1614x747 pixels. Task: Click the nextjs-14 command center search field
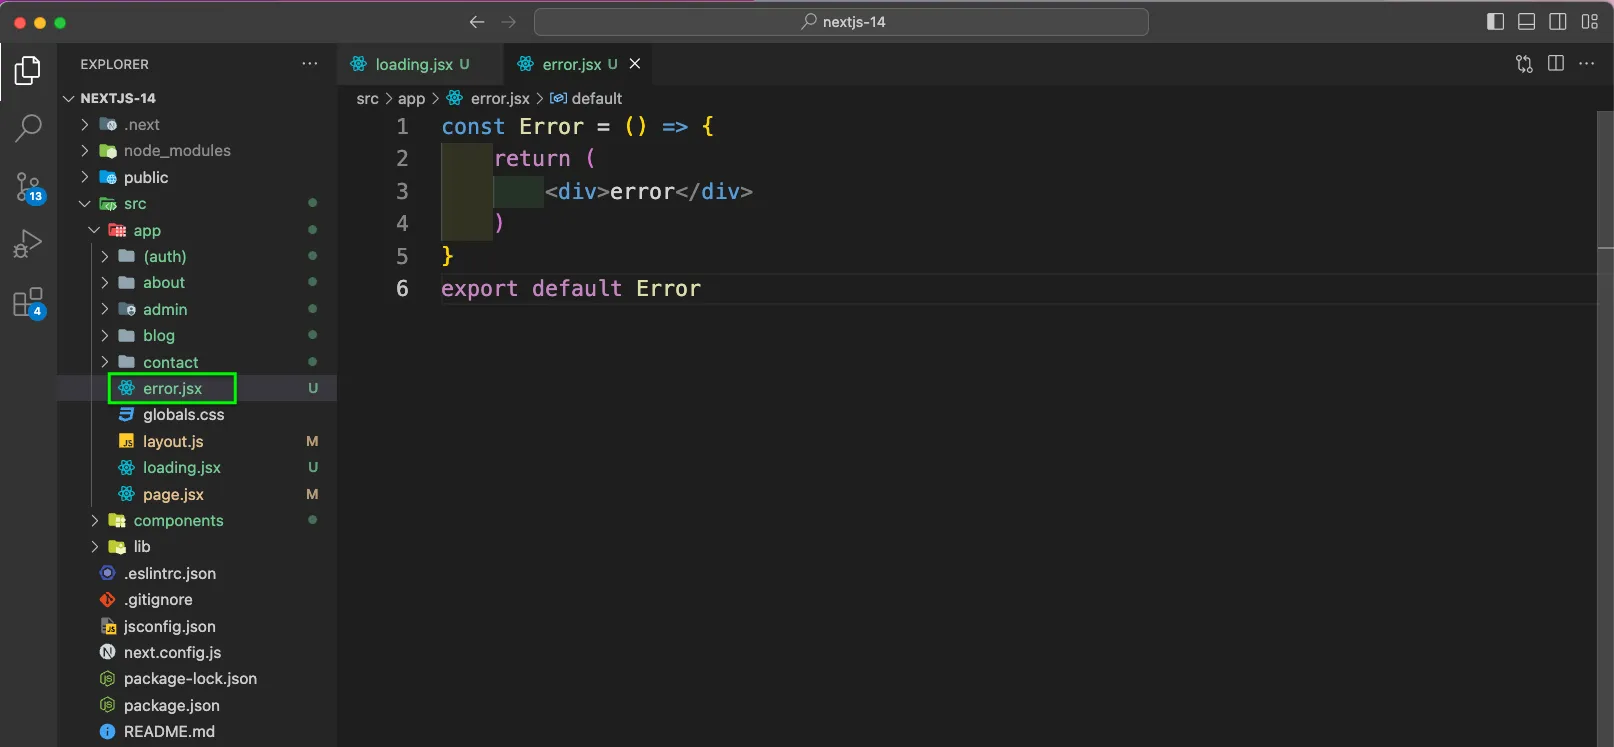[841, 22]
